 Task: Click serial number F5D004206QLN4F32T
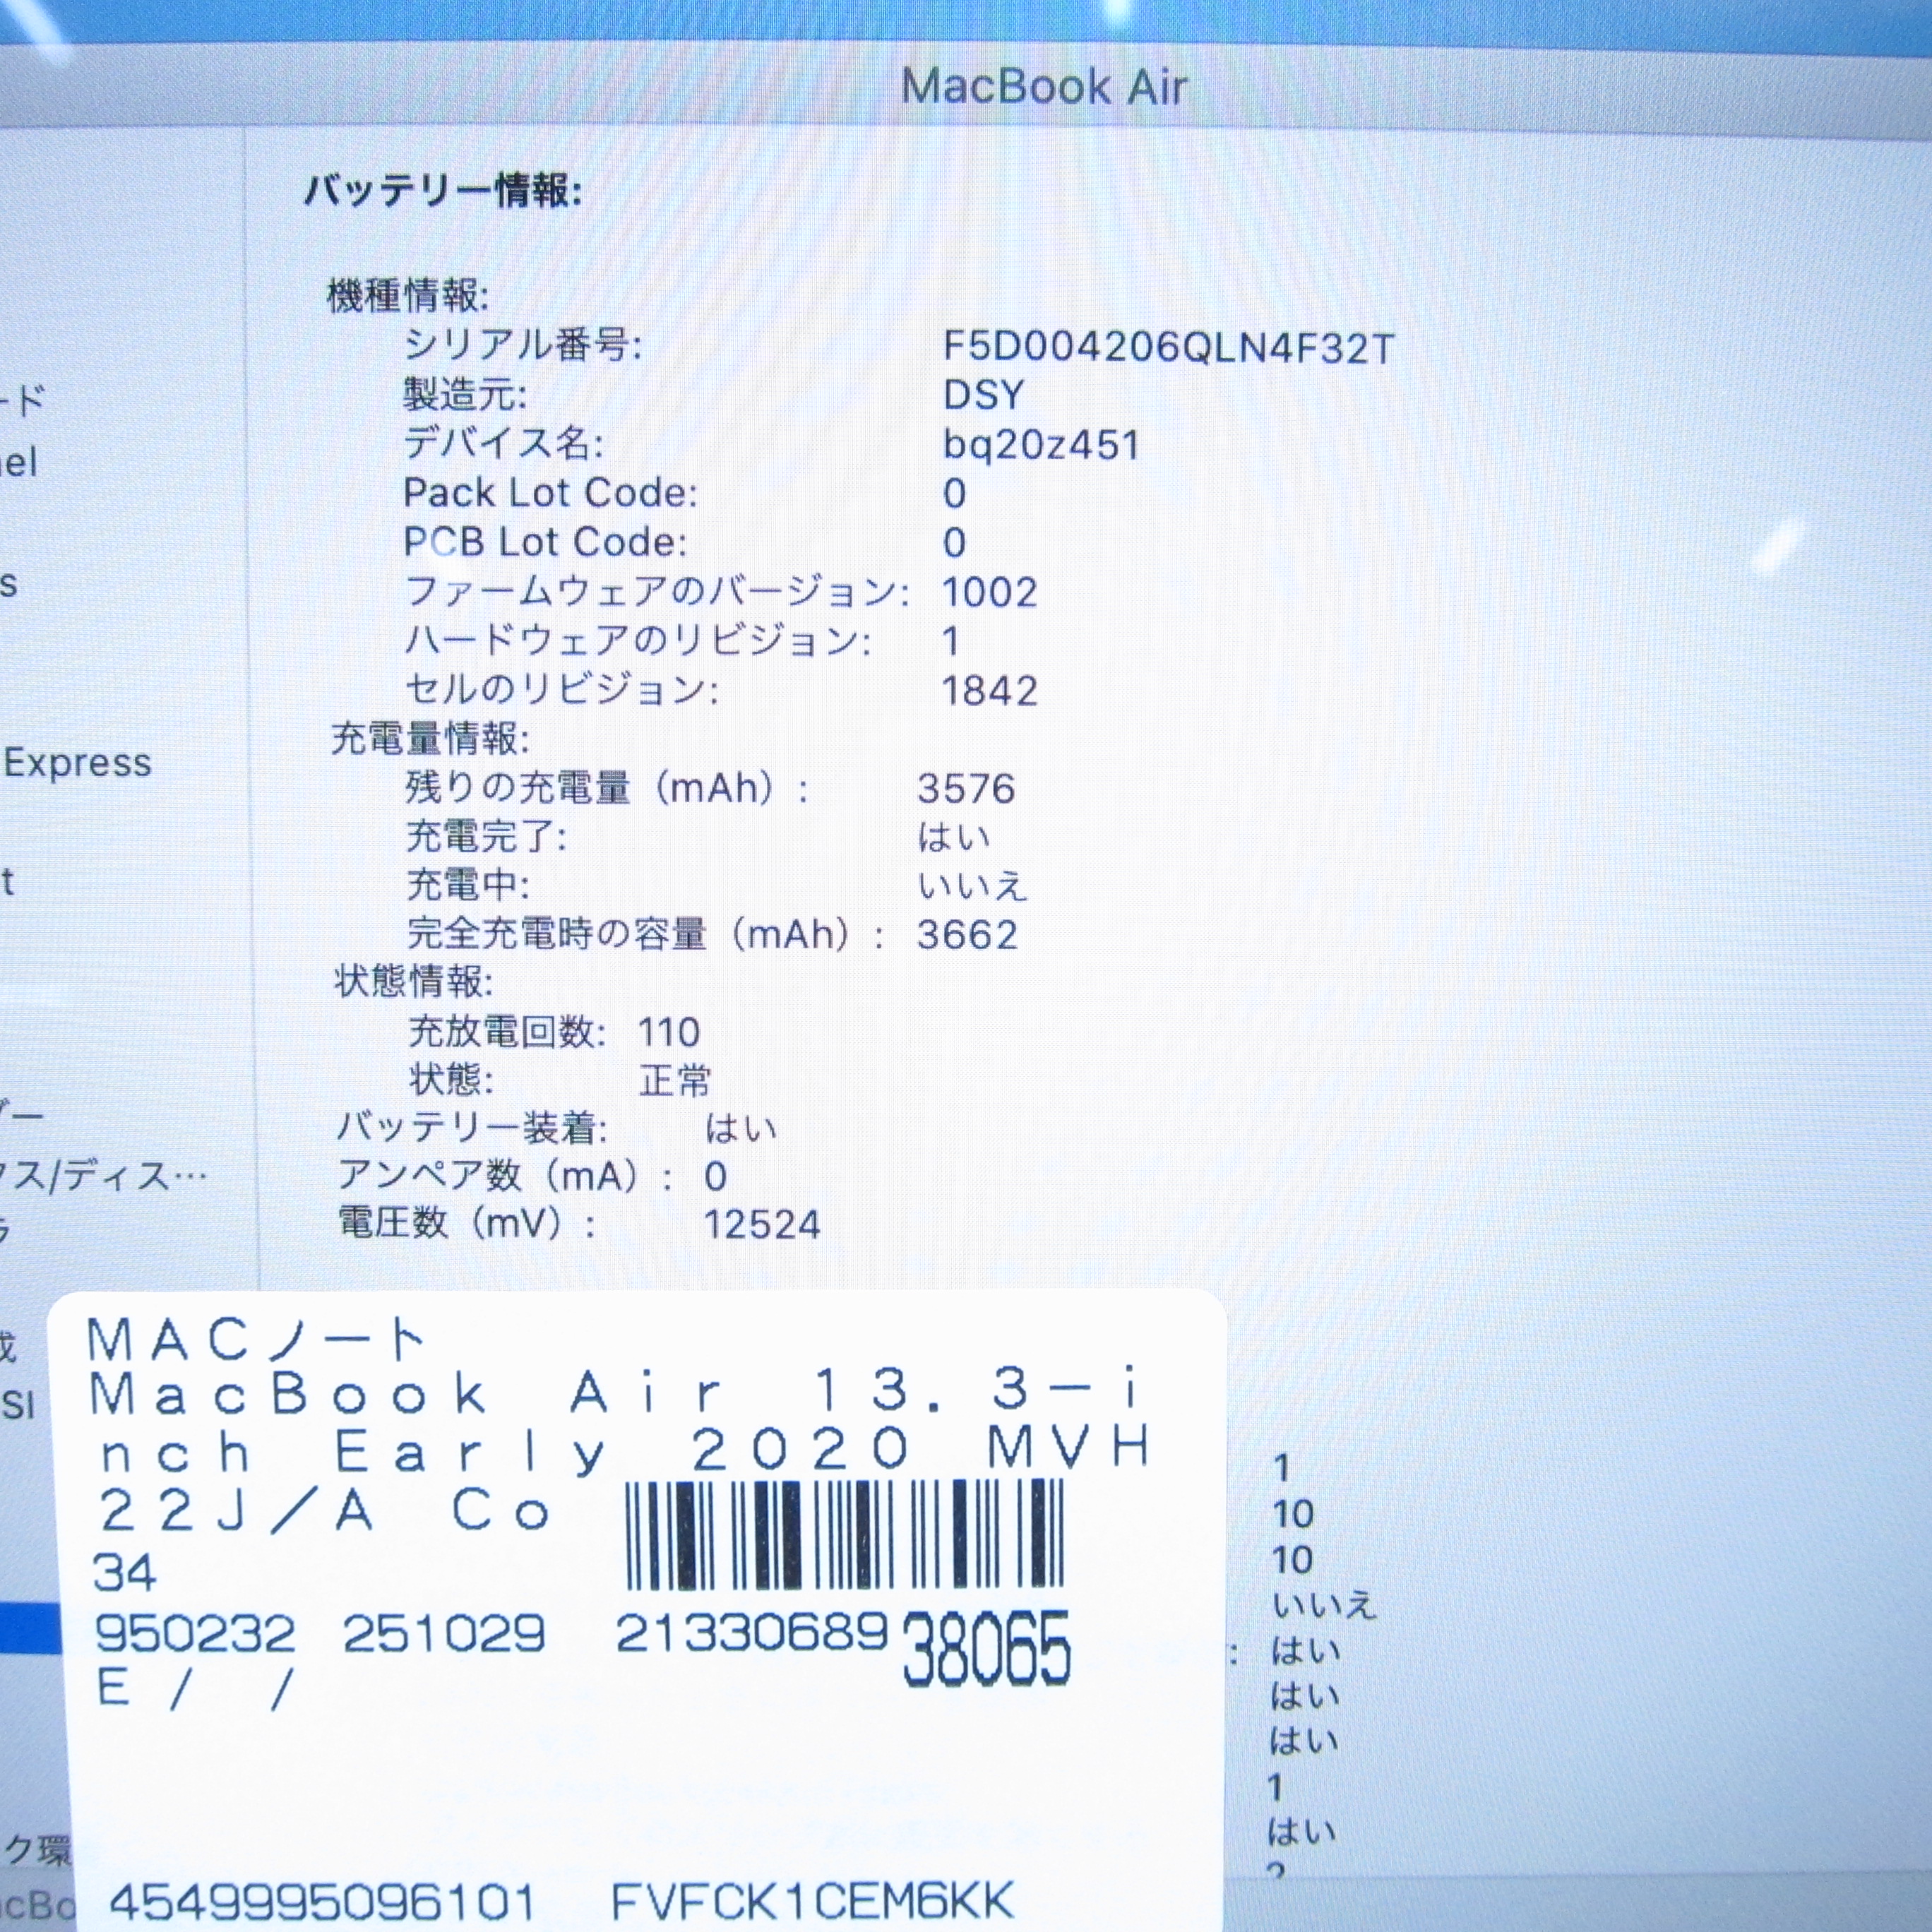pyautogui.click(x=1168, y=348)
